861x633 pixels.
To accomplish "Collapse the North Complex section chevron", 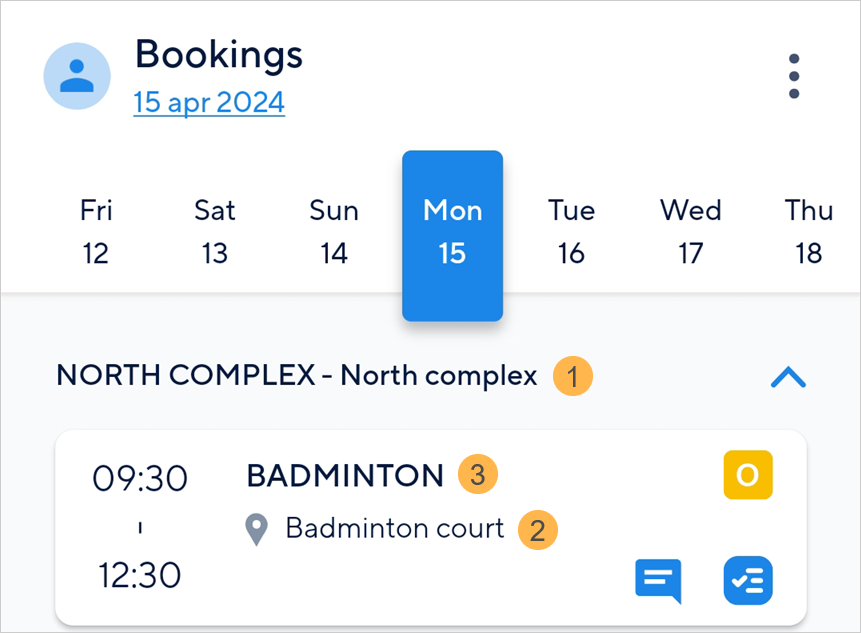I will [788, 377].
